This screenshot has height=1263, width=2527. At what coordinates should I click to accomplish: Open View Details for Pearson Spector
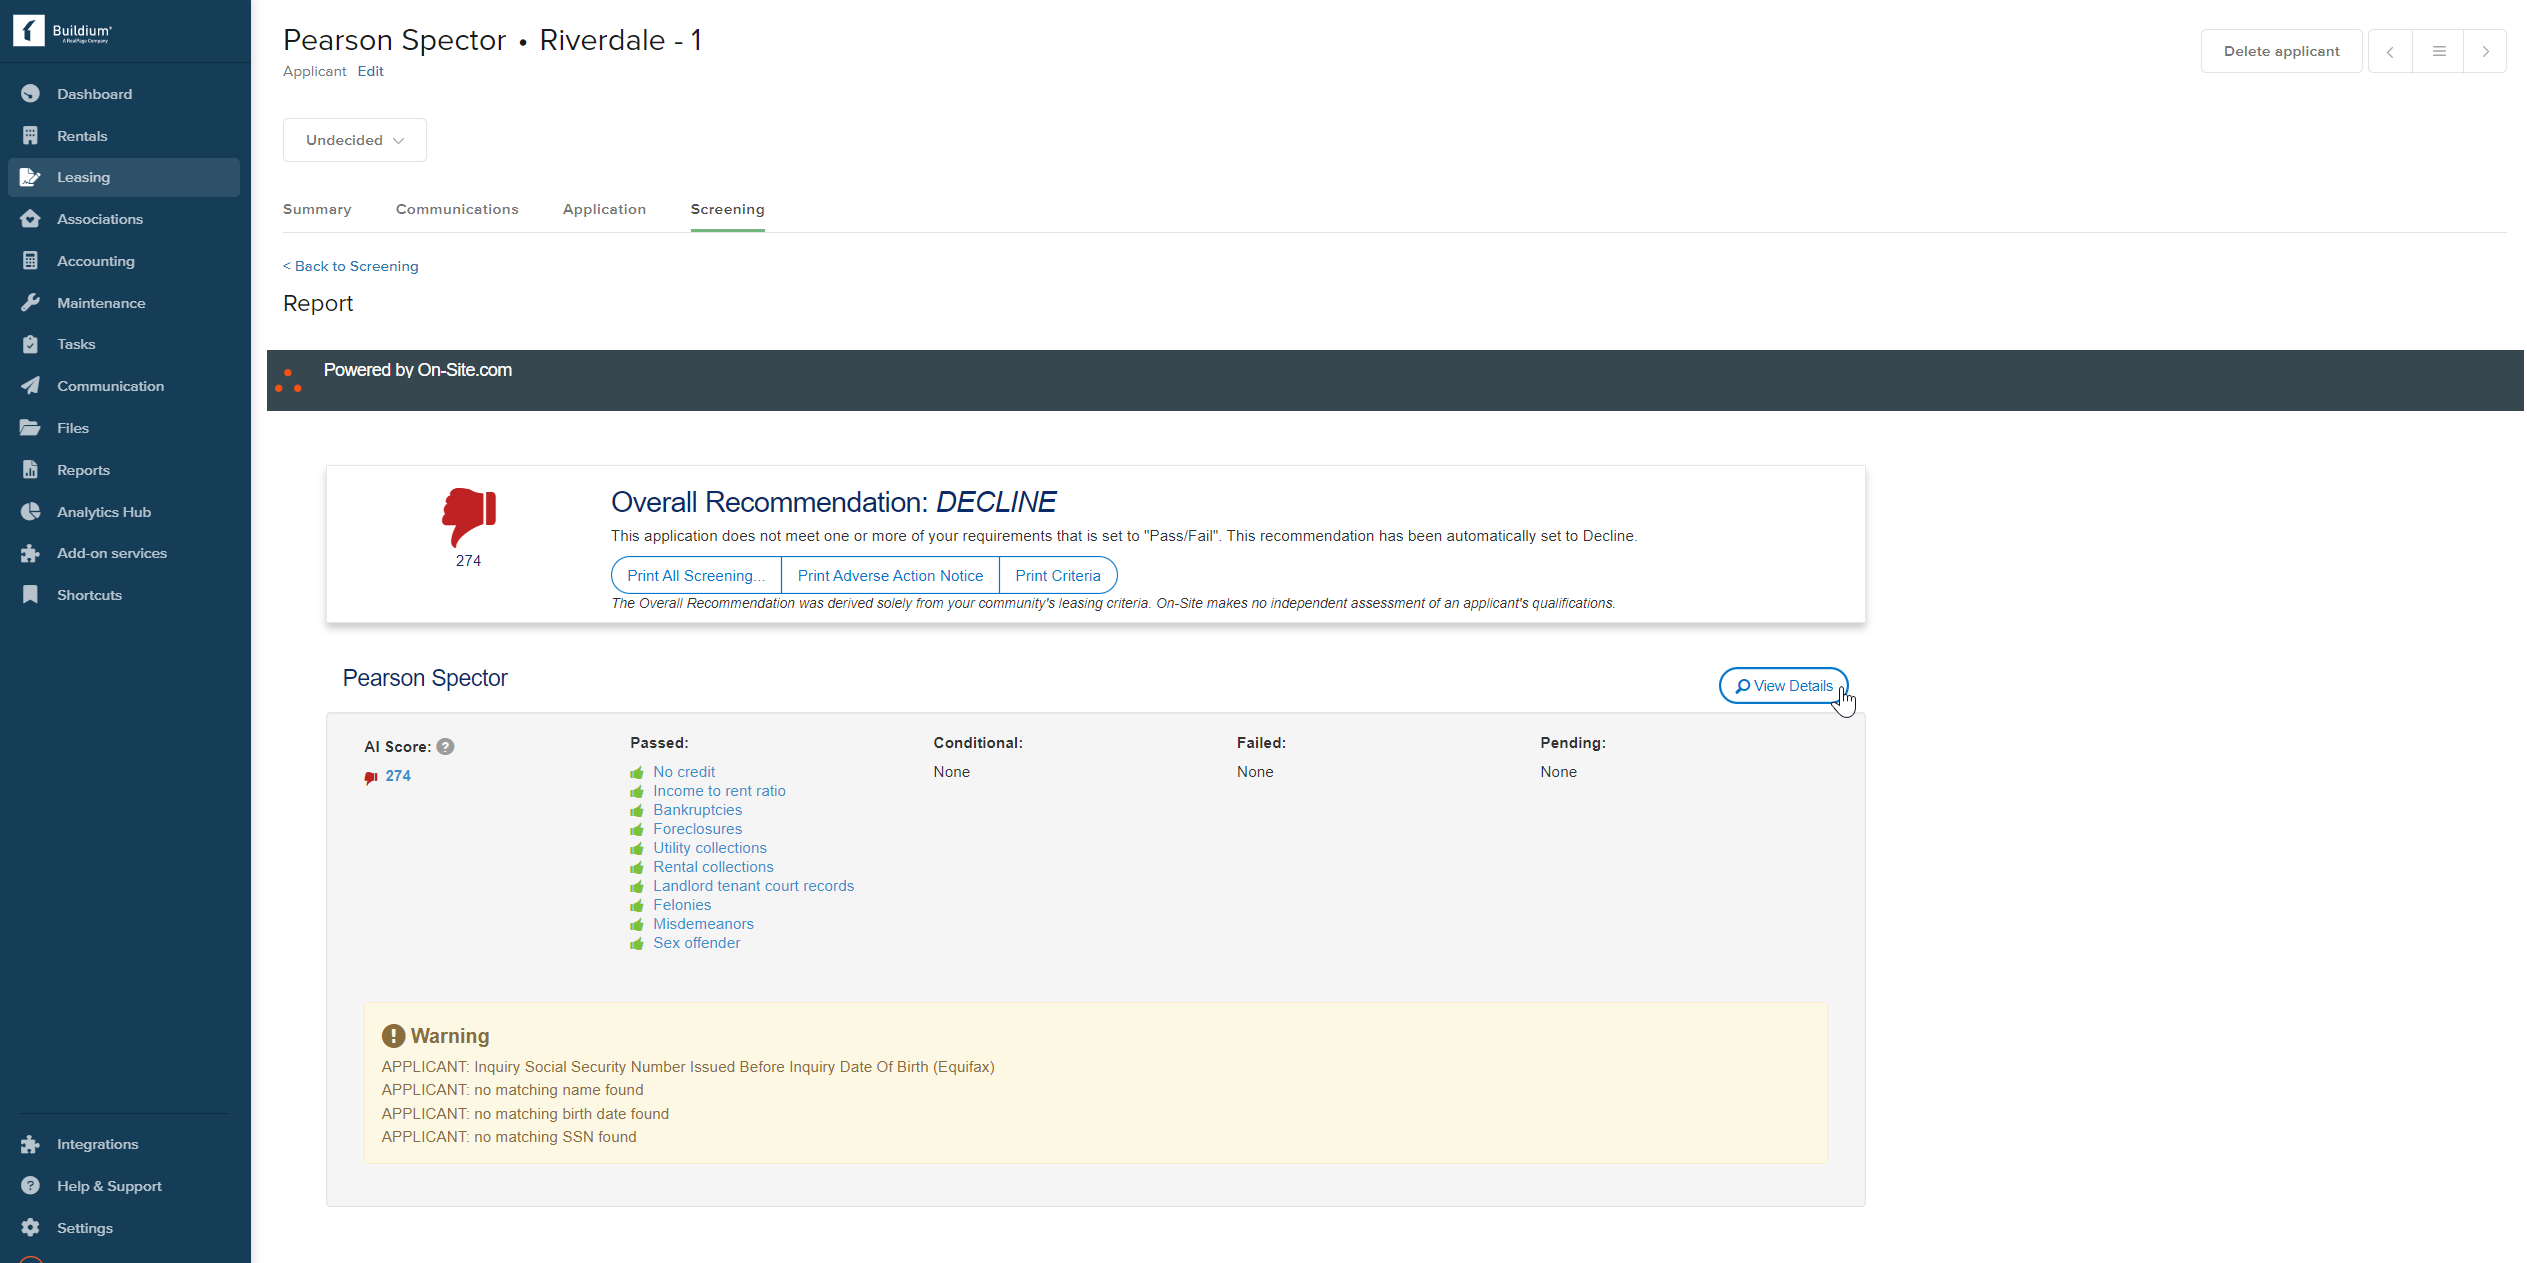[1783, 685]
